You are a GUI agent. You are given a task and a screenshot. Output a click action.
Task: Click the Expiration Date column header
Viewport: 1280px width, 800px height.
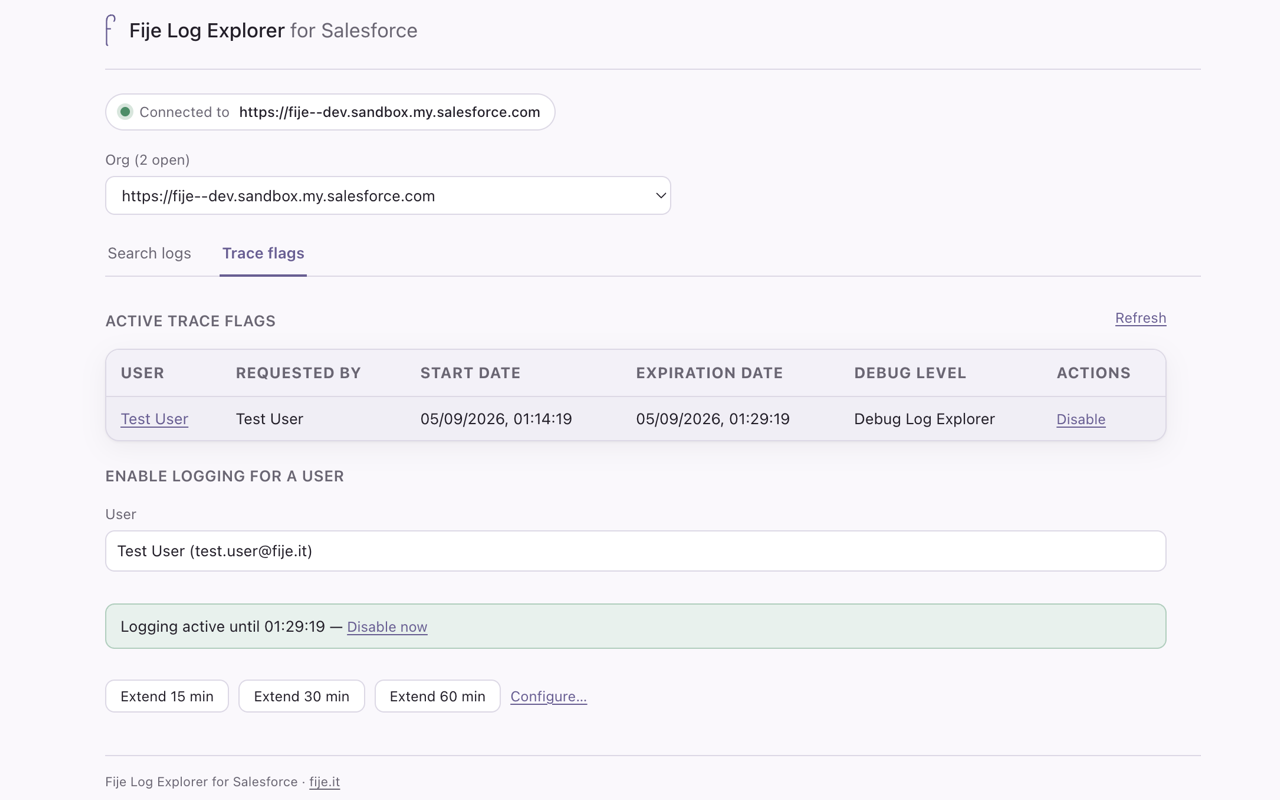tap(709, 373)
